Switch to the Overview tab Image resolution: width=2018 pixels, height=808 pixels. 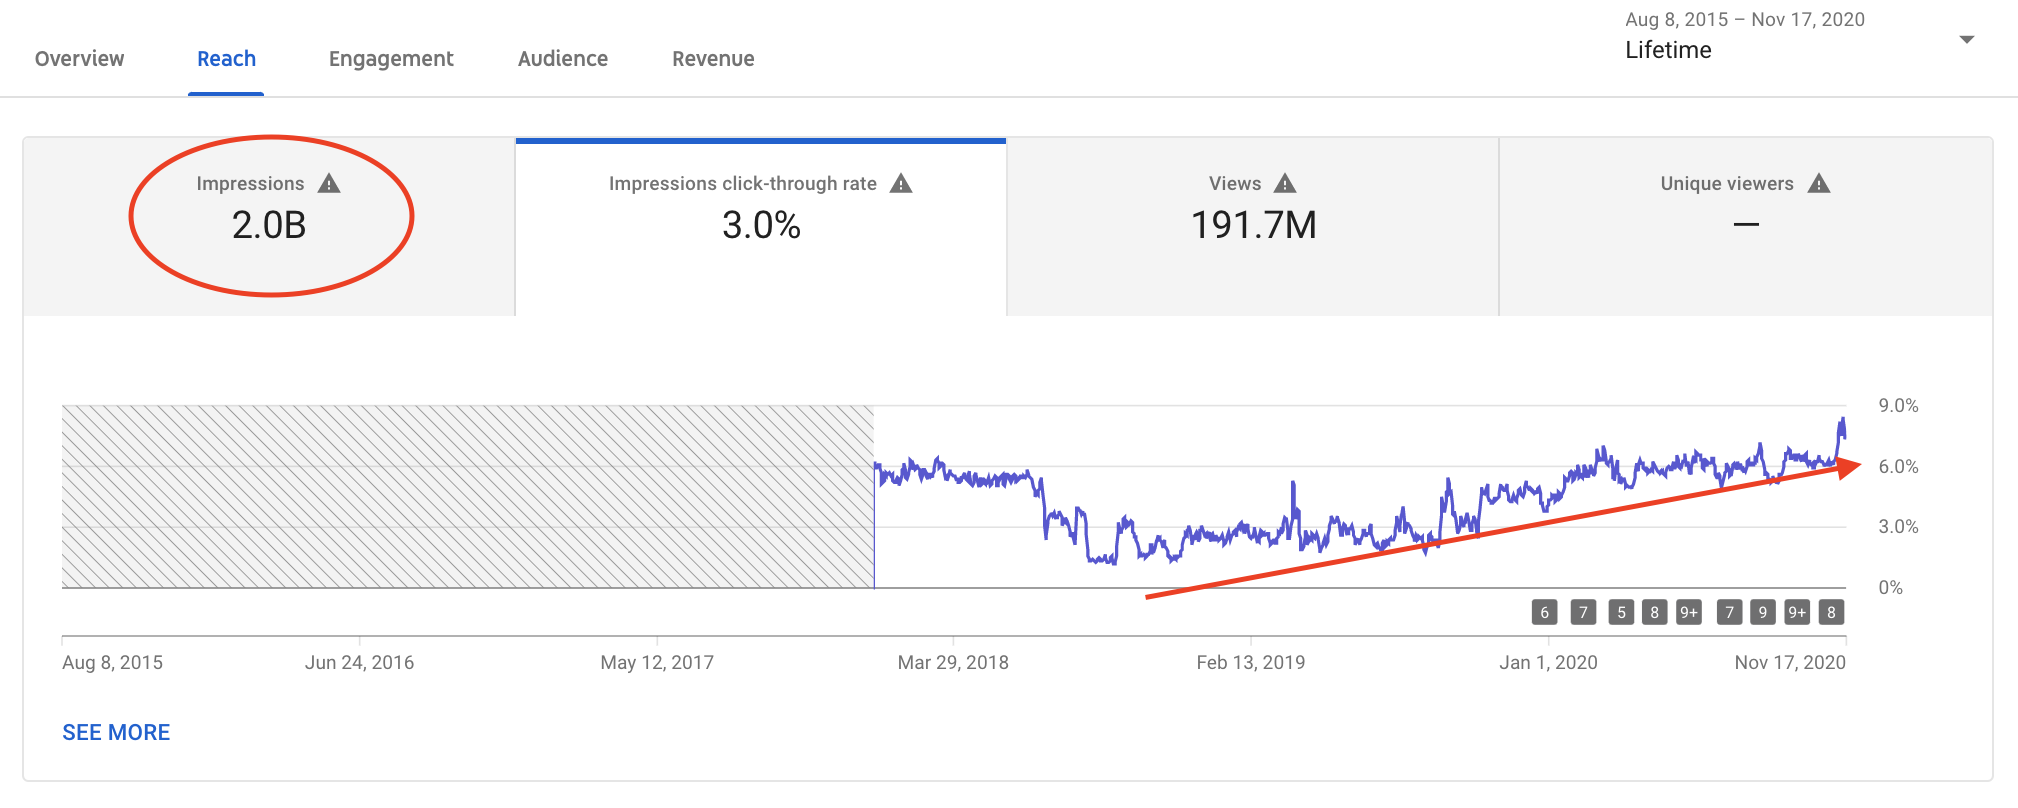(80, 59)
